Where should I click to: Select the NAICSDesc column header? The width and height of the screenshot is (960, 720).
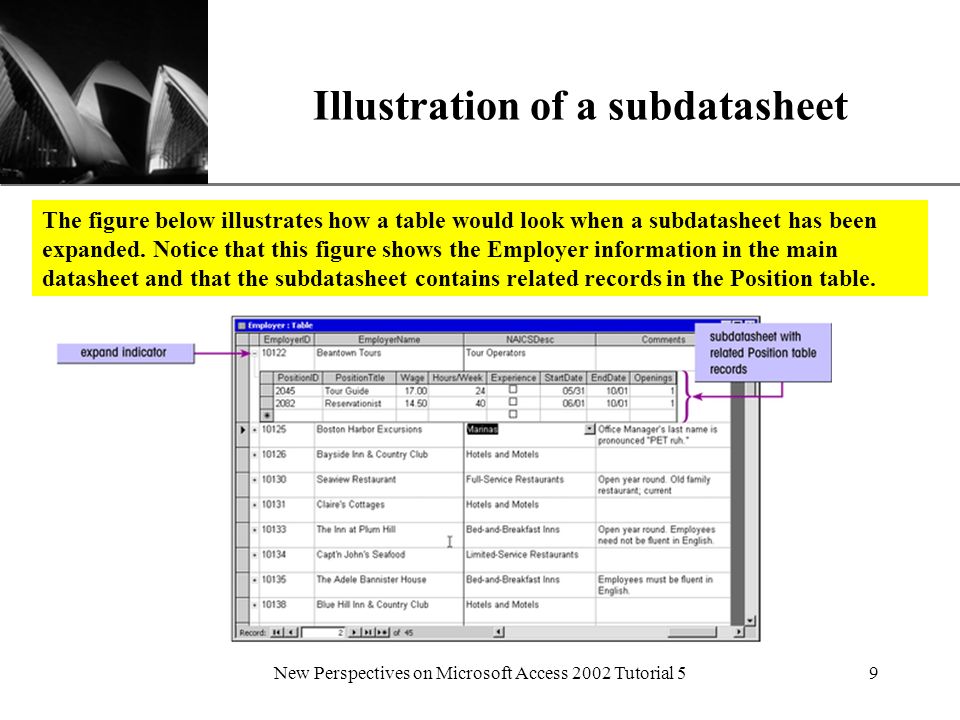pyautogui.click(x=530, y=339)
